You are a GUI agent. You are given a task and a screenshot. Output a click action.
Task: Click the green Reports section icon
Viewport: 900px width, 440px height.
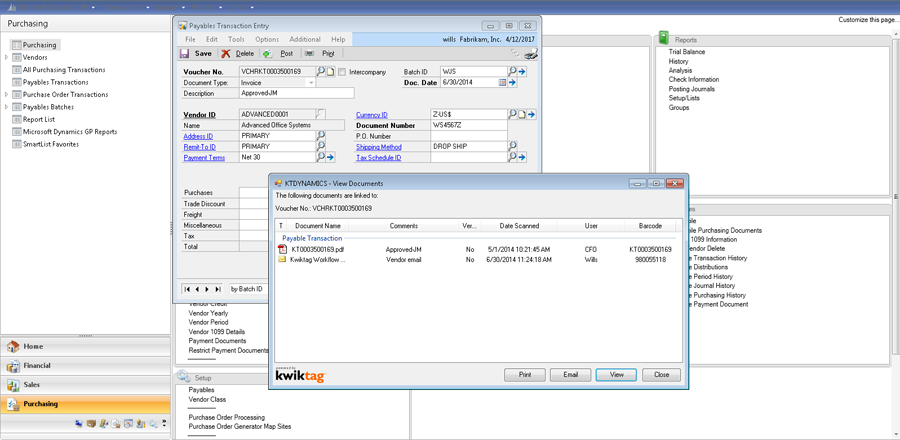click(664, 38)
